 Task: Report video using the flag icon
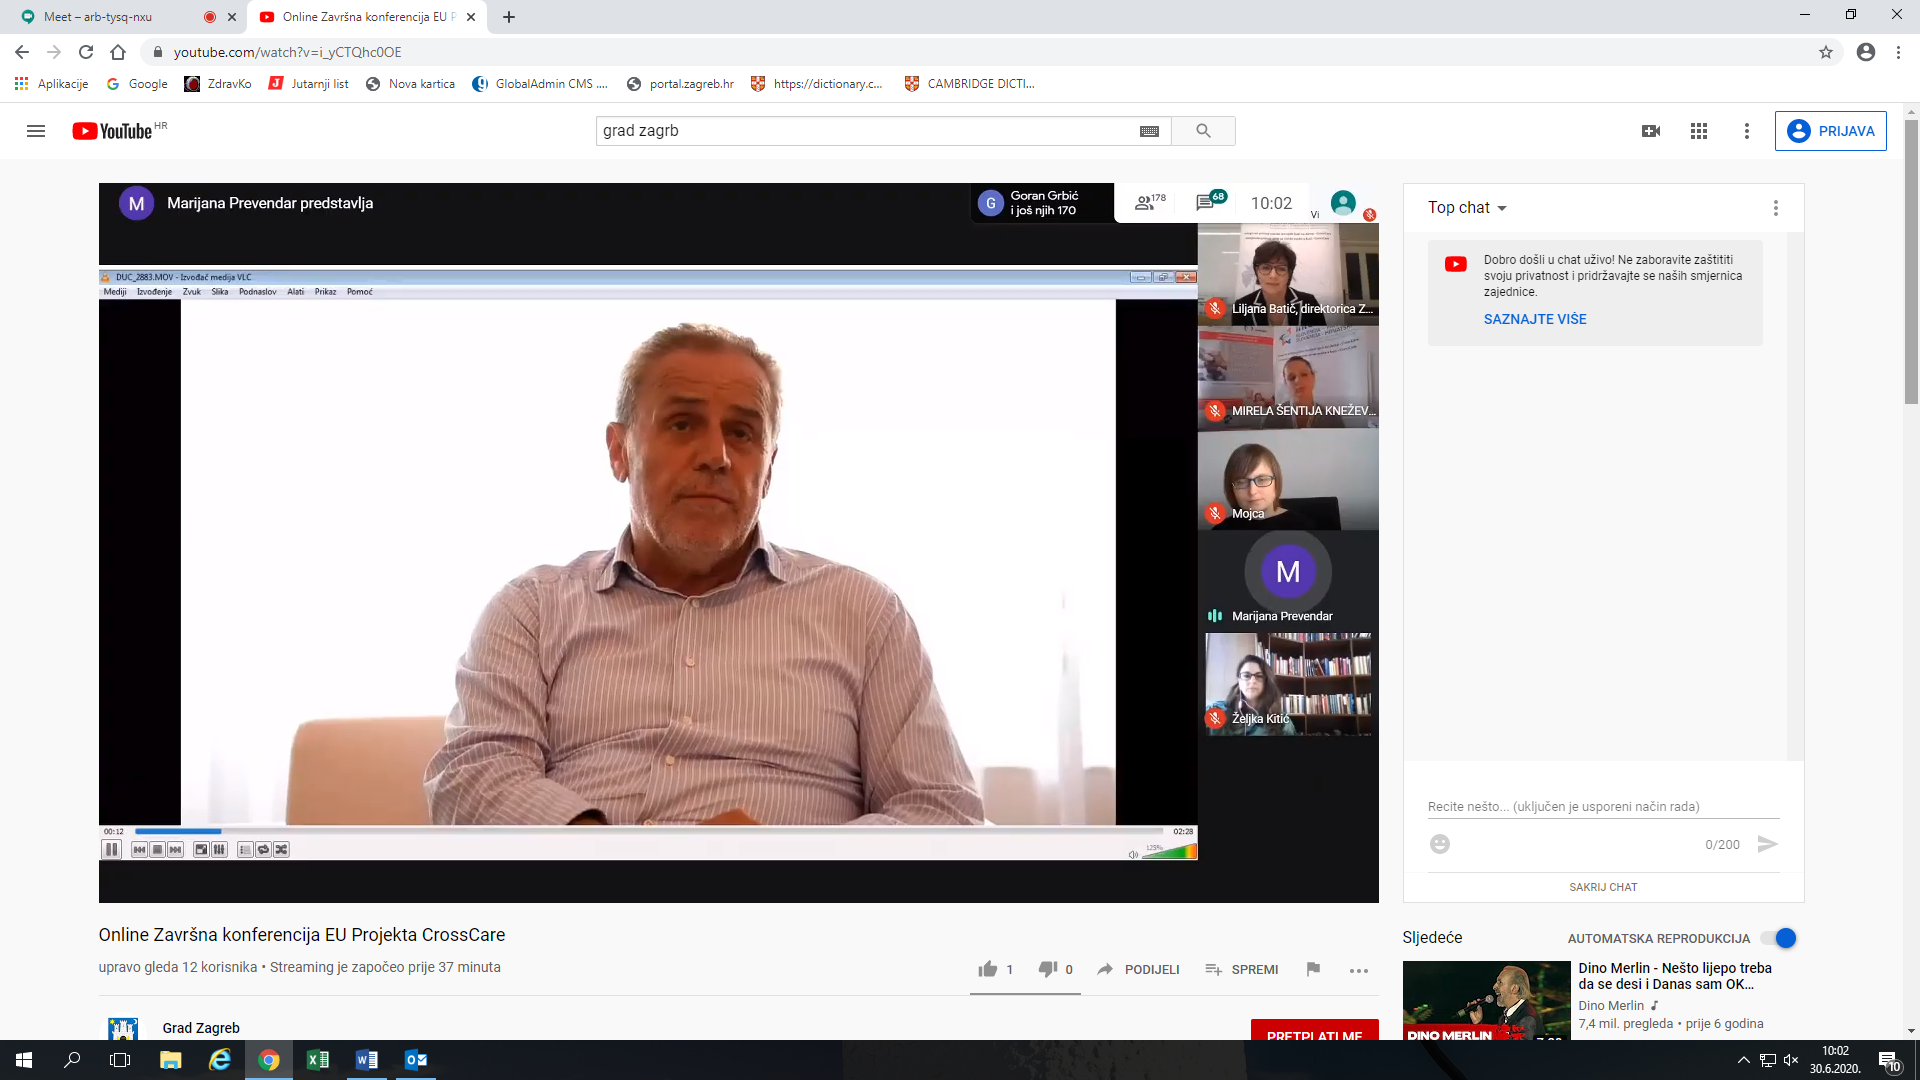click(x=1313, y=969)
